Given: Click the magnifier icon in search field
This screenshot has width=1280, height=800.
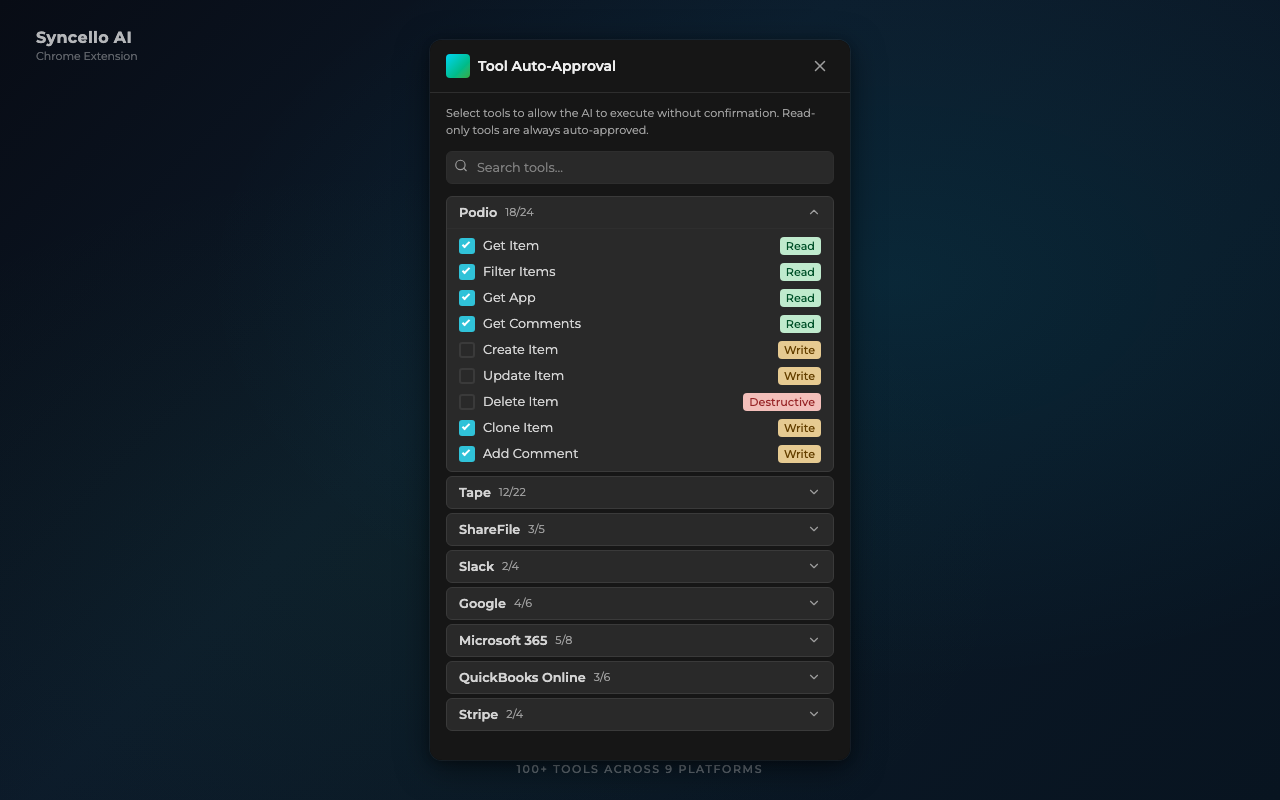Looking at the screenshot, I should 461,167.
